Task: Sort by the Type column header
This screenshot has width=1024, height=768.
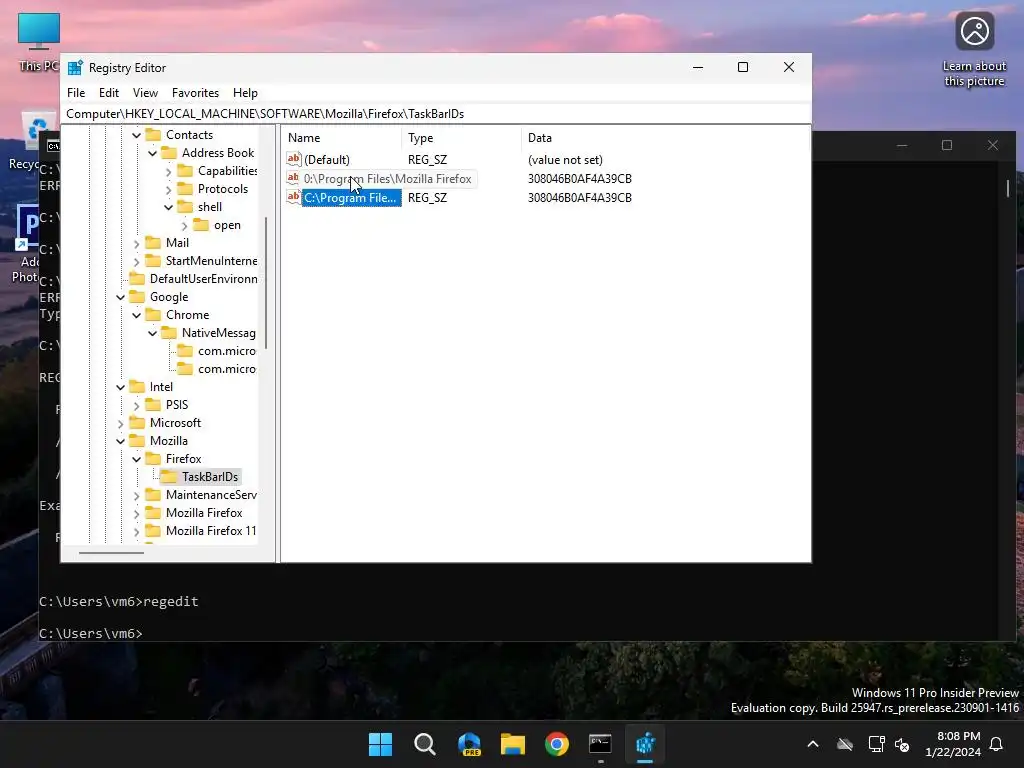Action: click(x=462, y=138)
